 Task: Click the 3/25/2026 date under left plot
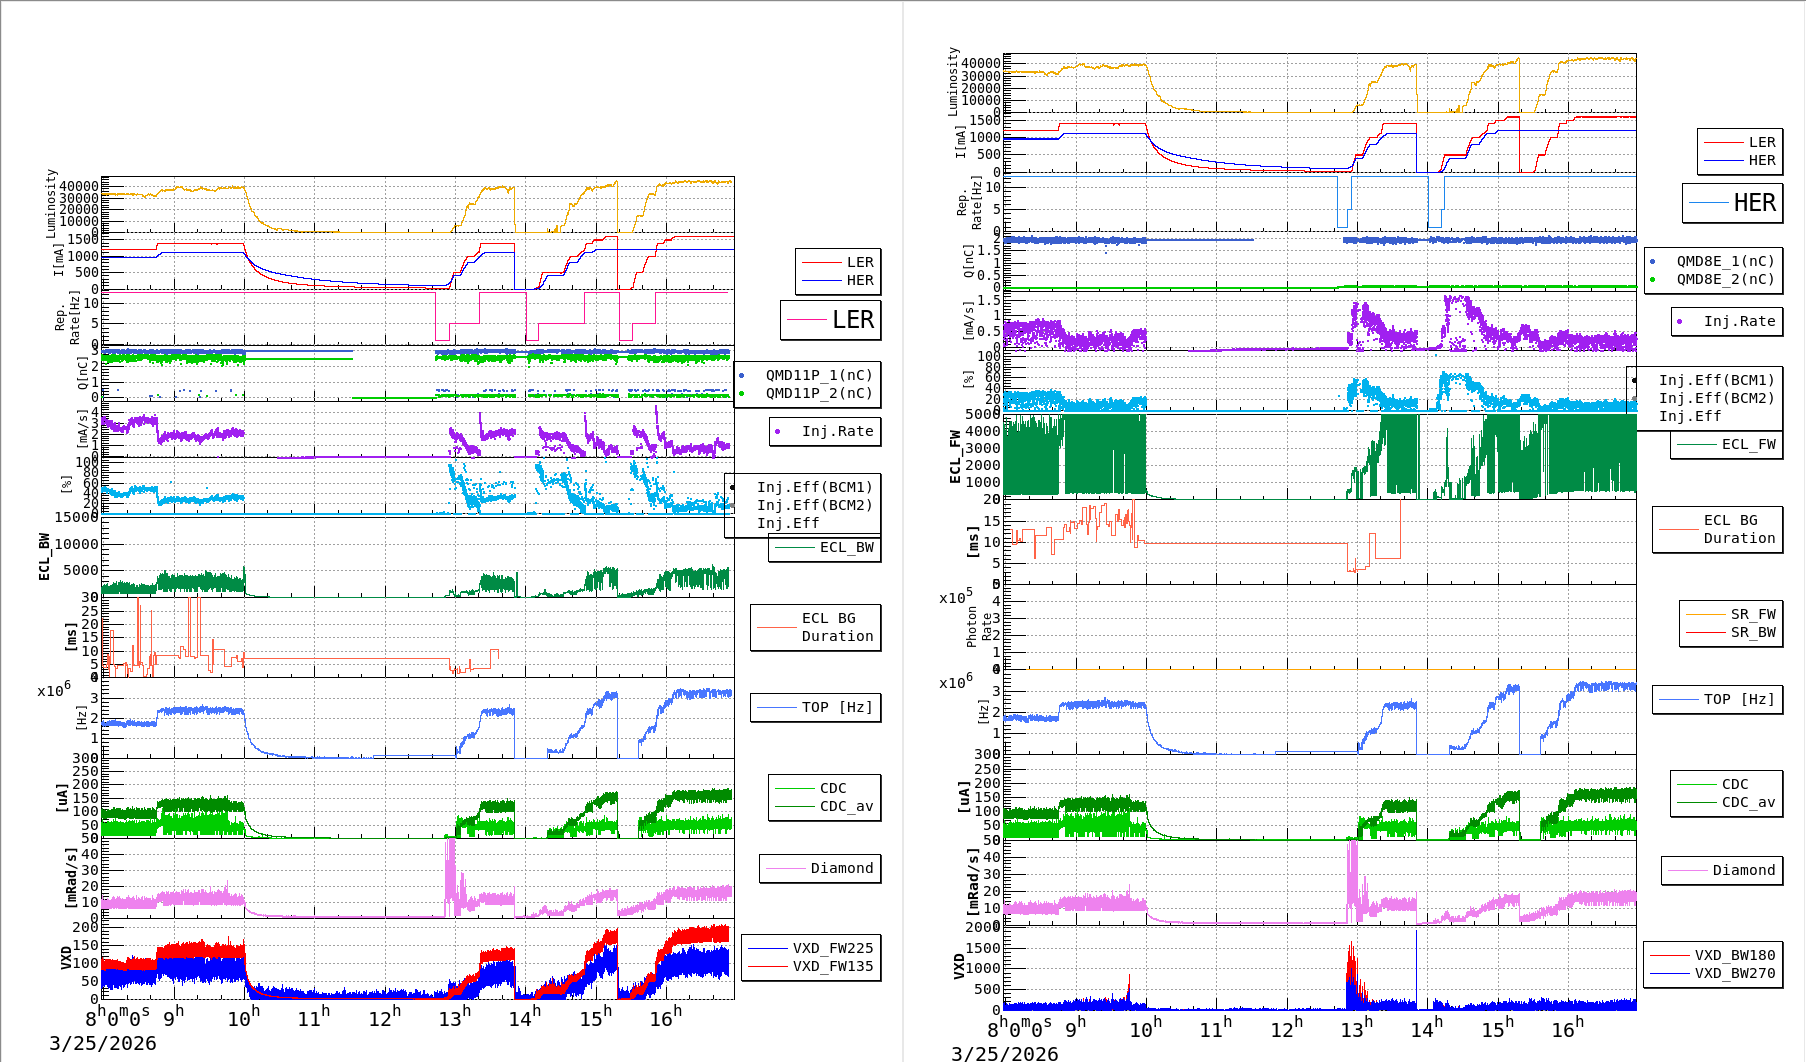pos(103,1043)
